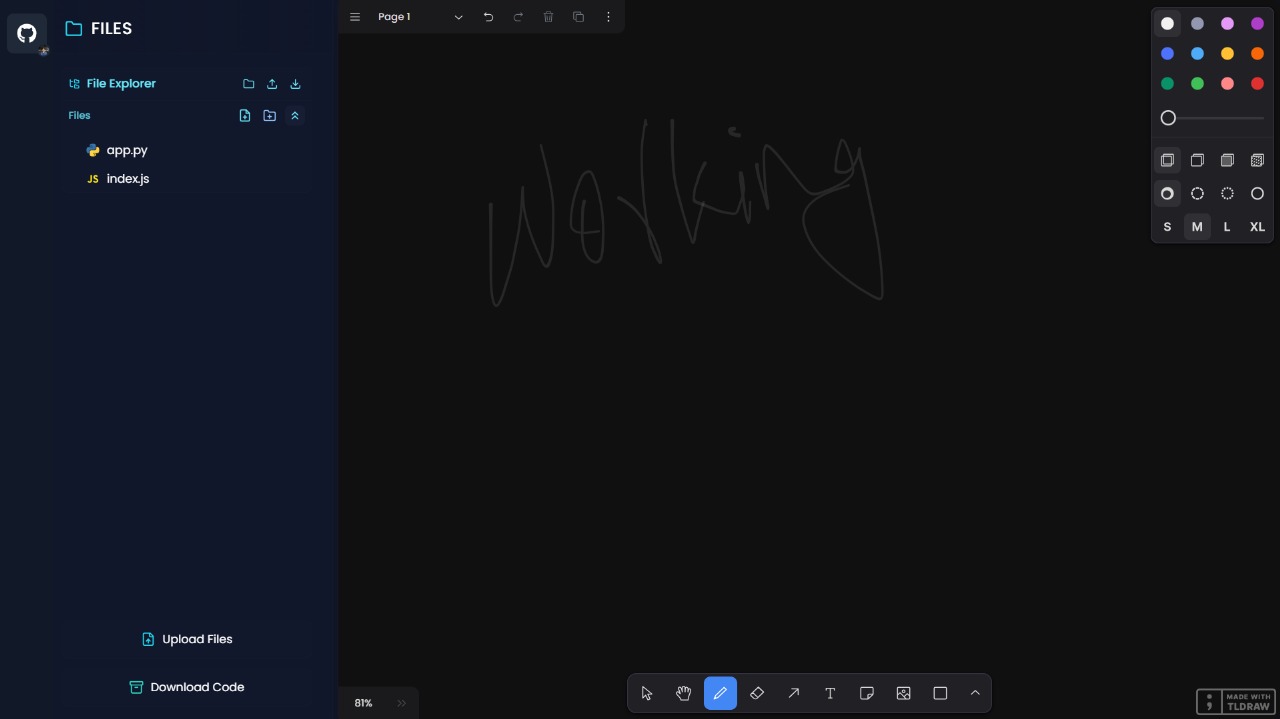Choose the Sticky note tool

867,693
